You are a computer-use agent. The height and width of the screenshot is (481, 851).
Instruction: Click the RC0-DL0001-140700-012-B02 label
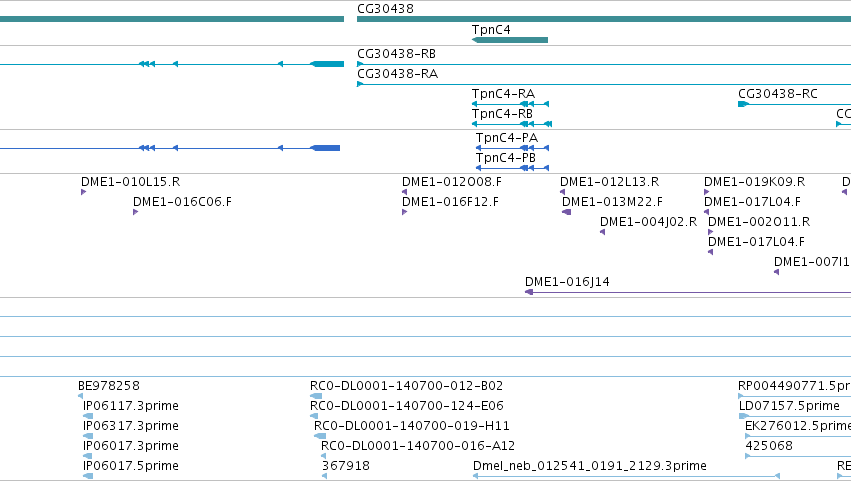pyautogui.click(x=407, y=386)
